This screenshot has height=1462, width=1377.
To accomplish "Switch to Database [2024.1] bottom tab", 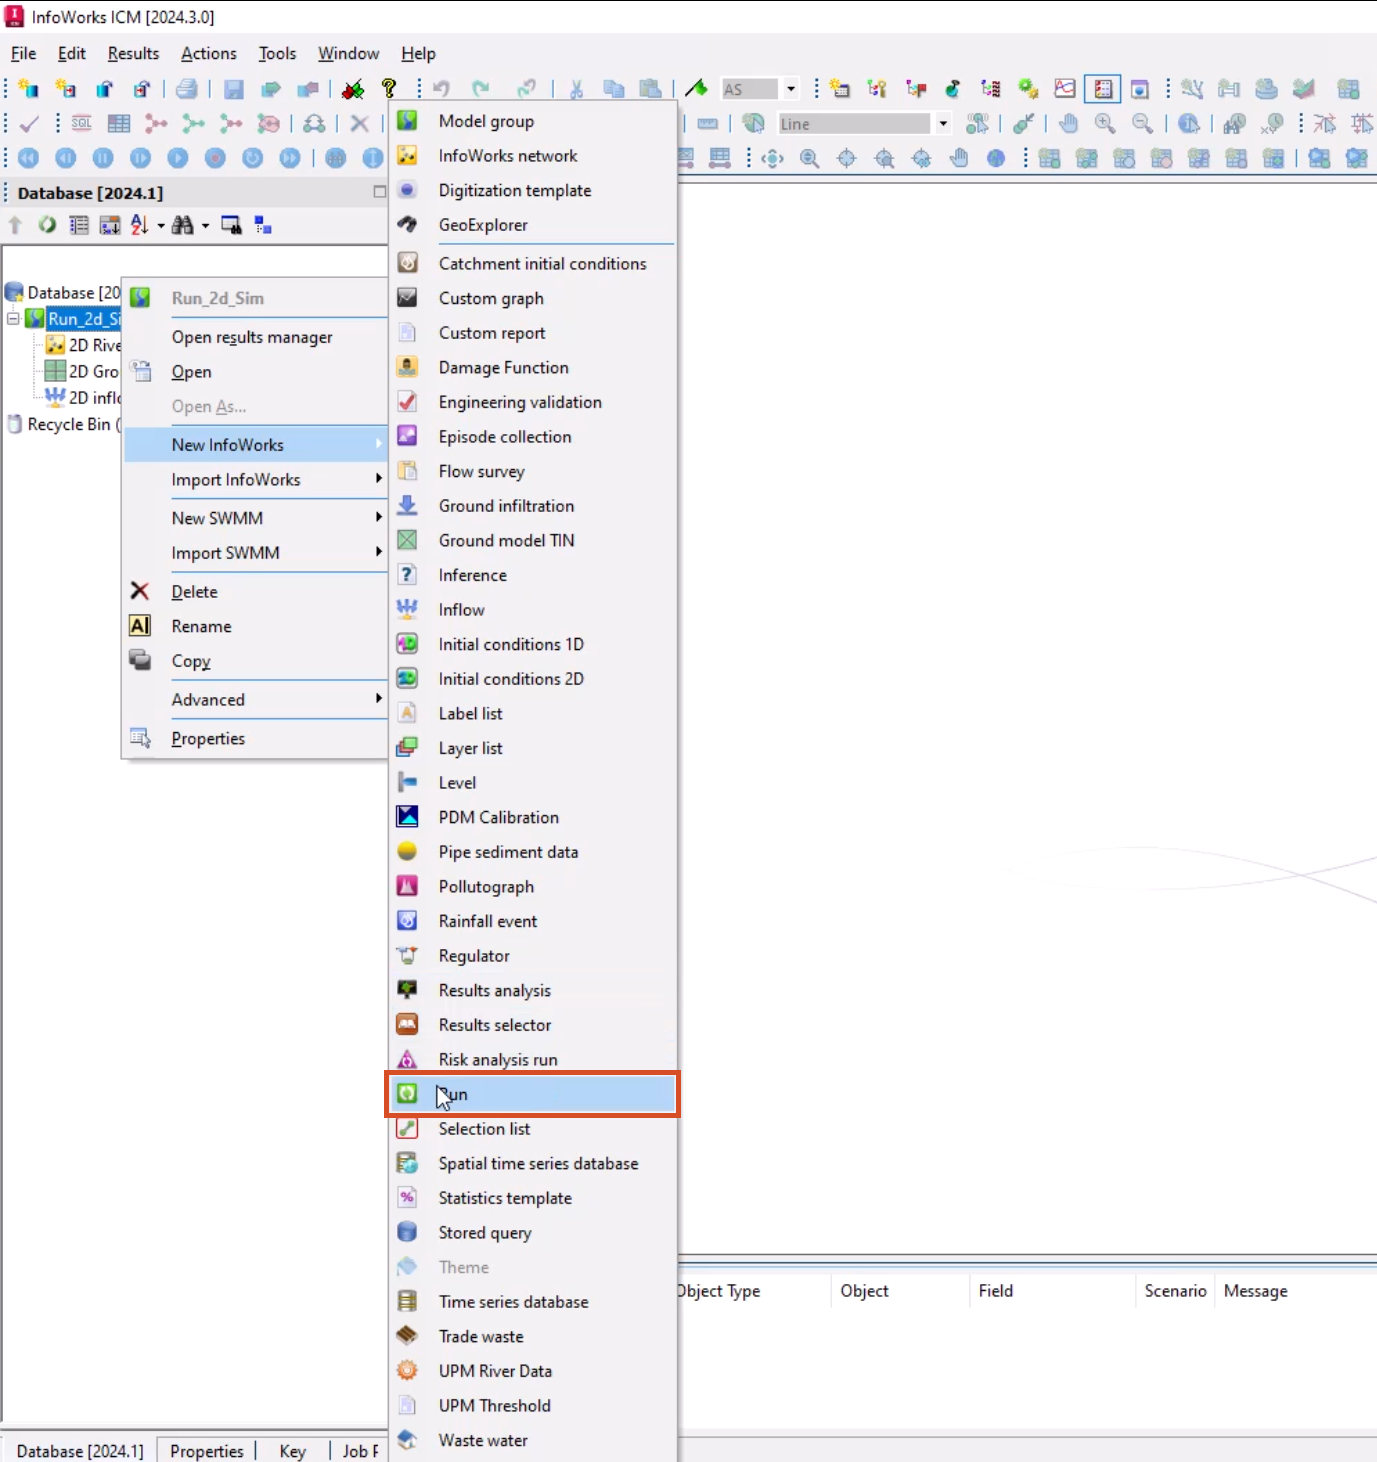I will (80, 1451).
